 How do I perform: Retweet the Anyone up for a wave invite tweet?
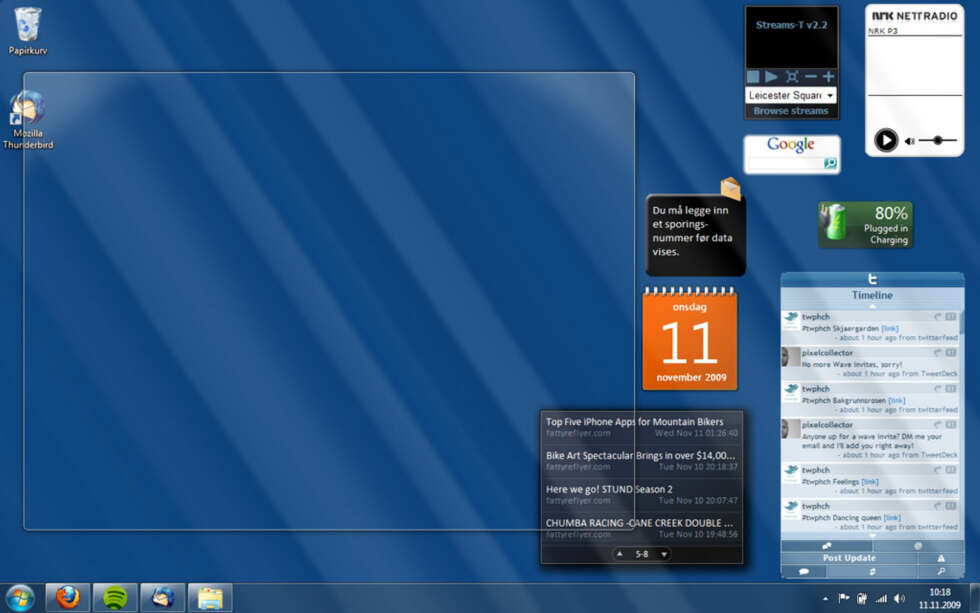pyautogui.click(x=951, y=424)
